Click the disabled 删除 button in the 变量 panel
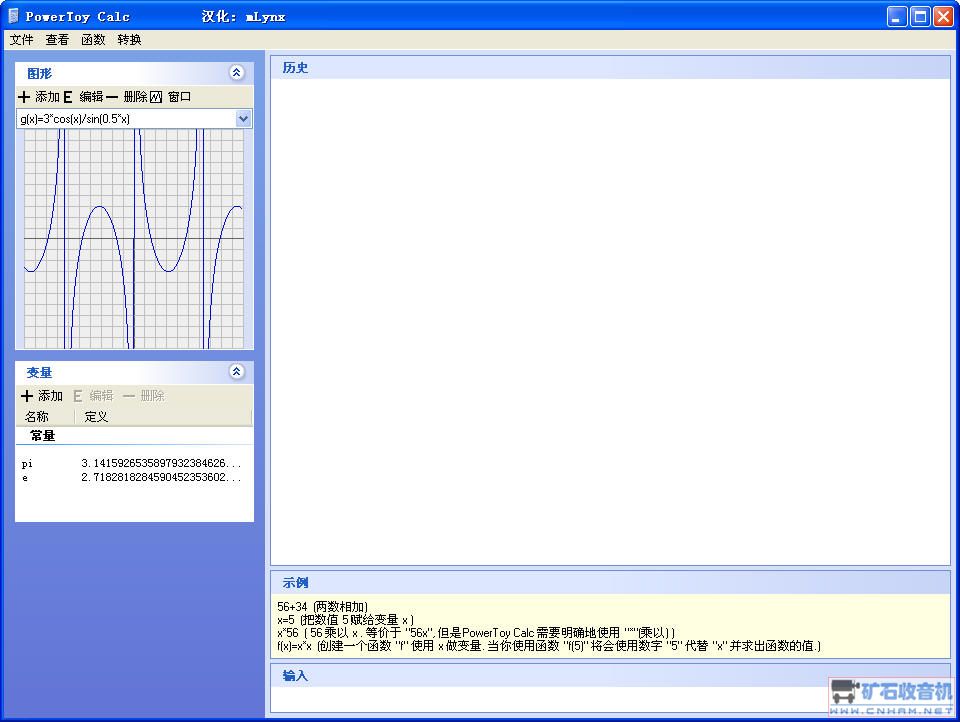This screenshot has height=722, width=960. click(x=144, y=396)
